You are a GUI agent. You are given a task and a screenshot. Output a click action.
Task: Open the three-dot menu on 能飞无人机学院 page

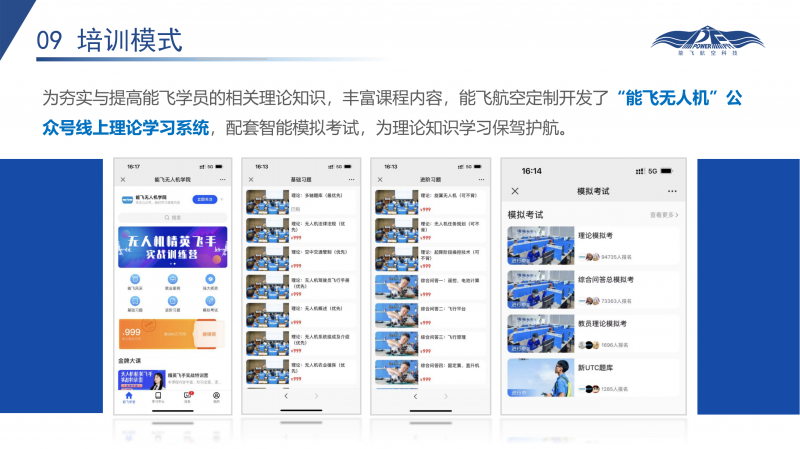pyautogui.click(x=222, y=180)
